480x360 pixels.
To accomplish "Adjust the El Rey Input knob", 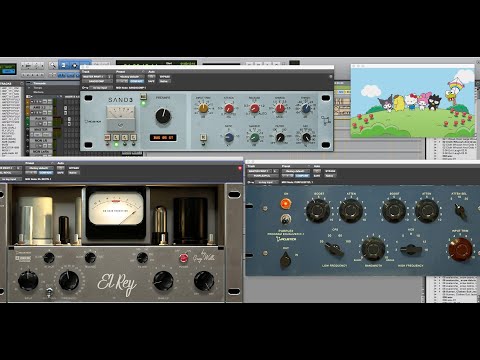I will [28, 280].
